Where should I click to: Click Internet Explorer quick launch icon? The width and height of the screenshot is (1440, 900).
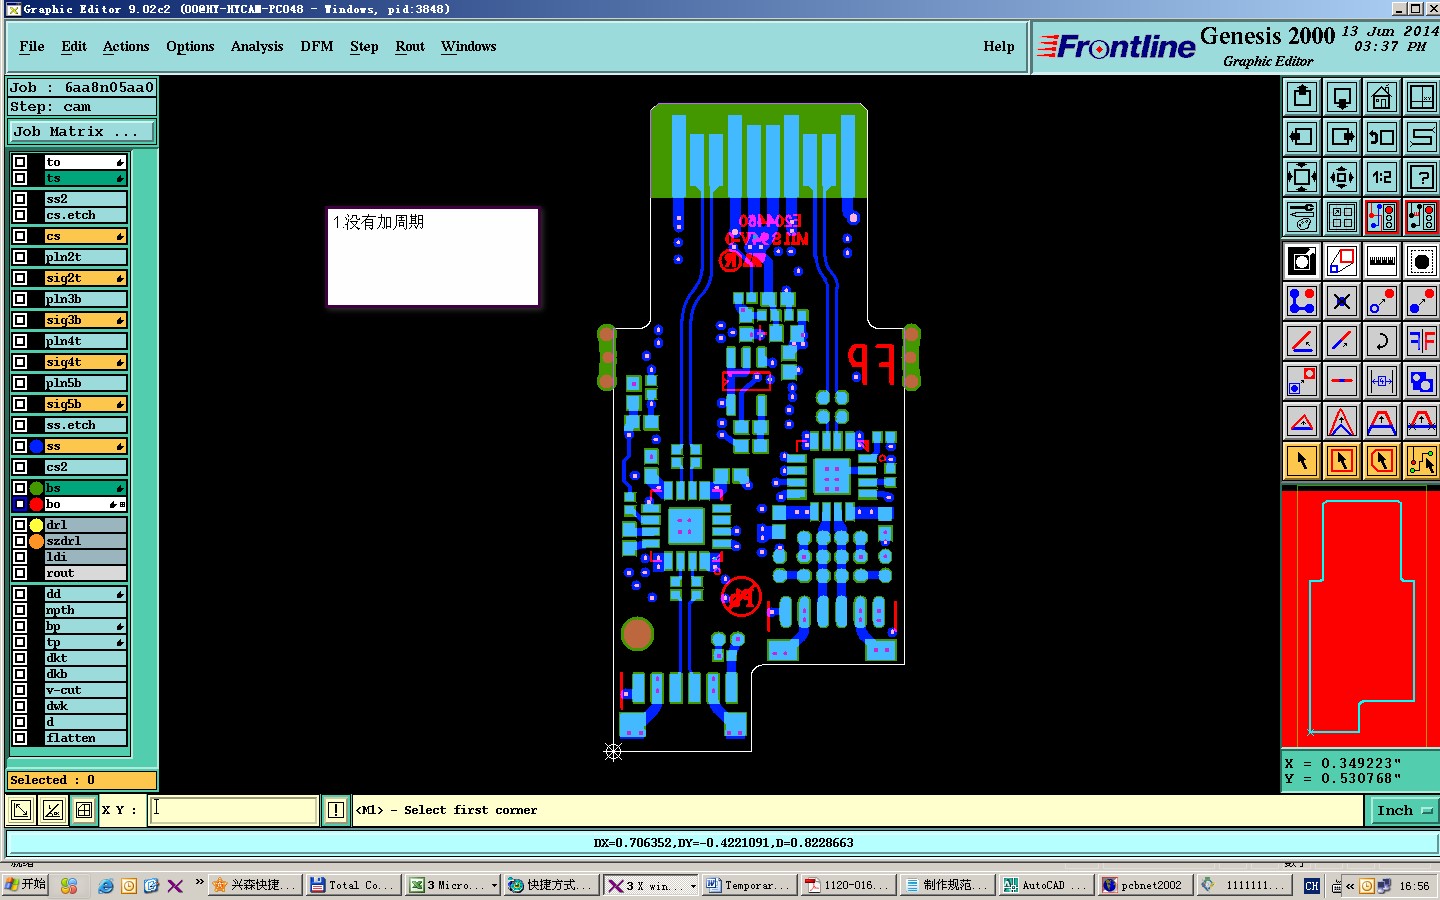point(105,886)
